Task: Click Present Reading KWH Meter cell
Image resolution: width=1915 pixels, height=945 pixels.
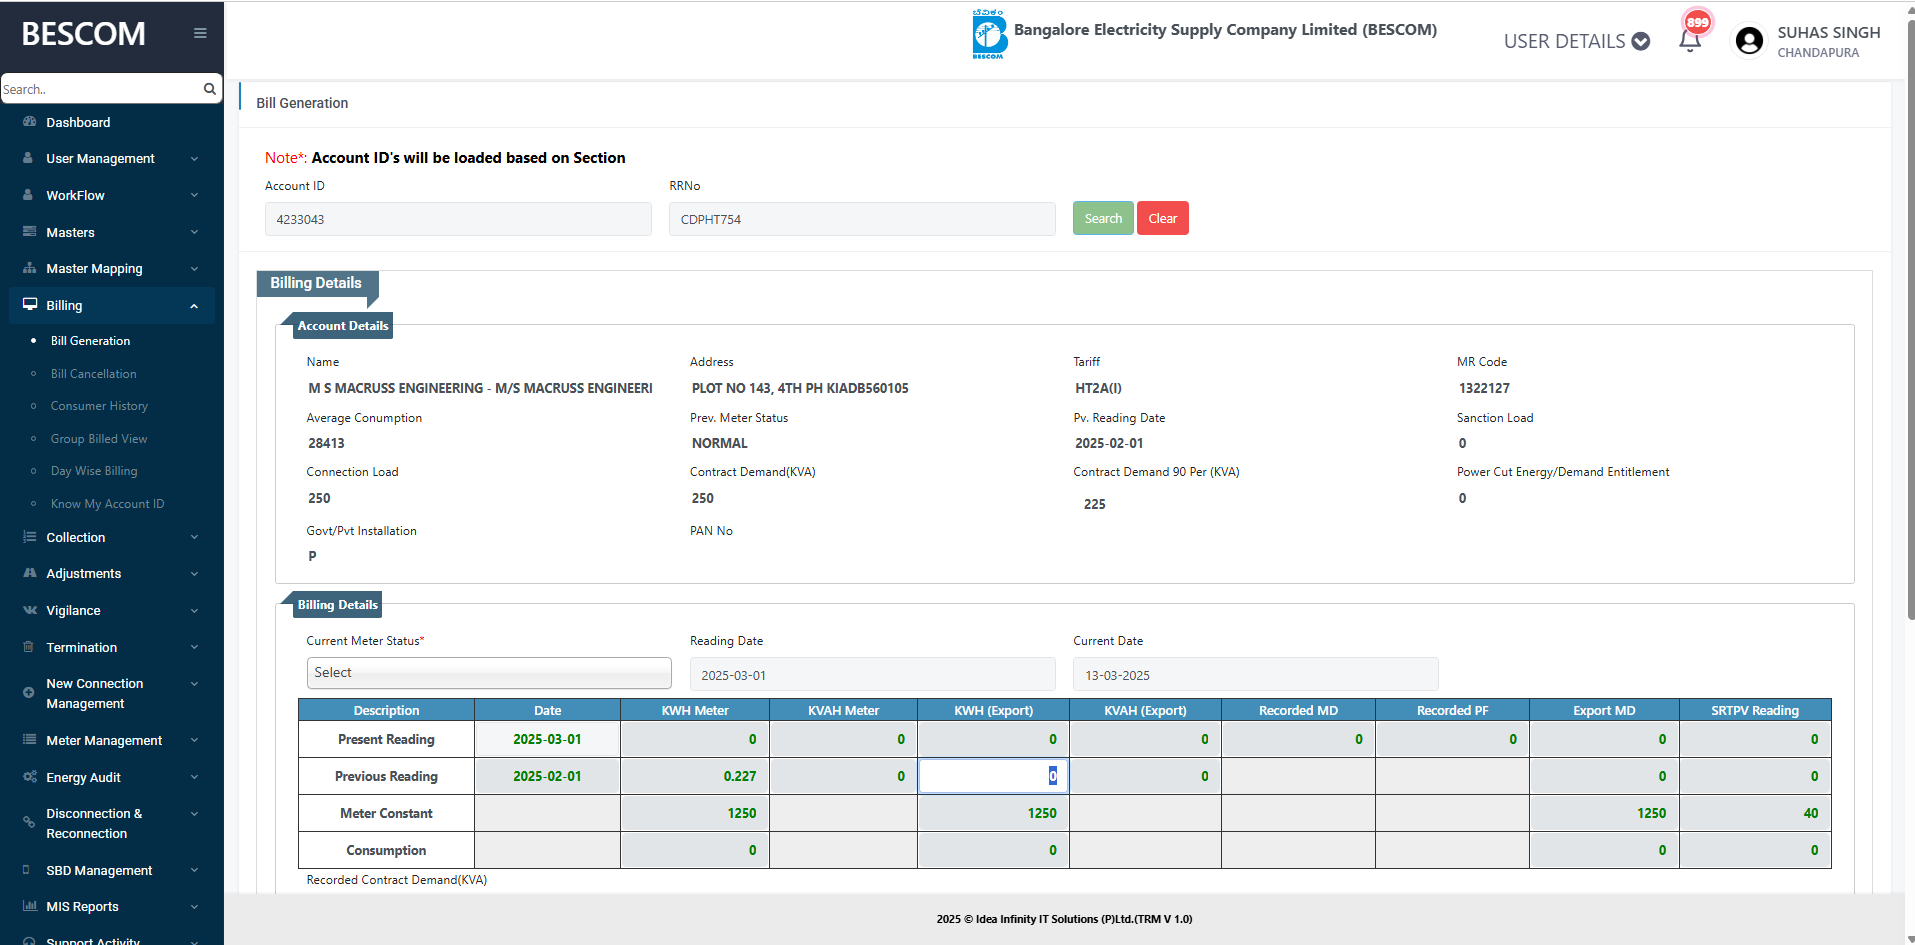Action: (x=695, y=739)
